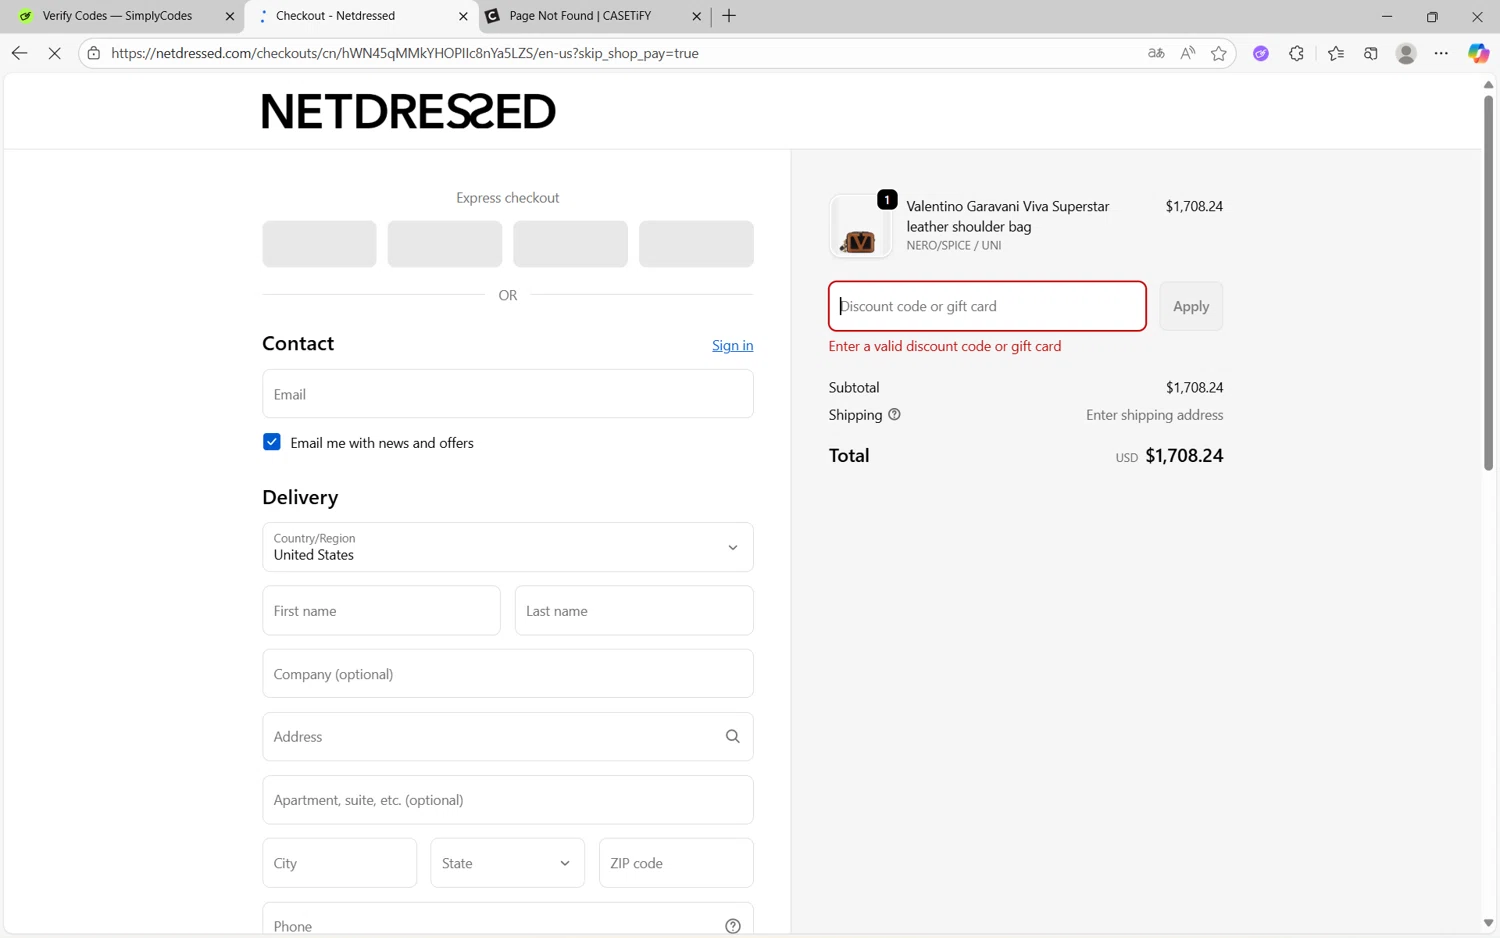Click the Express checkout heading
This screenshot has height=938, width=1500.
coord(508,198)
